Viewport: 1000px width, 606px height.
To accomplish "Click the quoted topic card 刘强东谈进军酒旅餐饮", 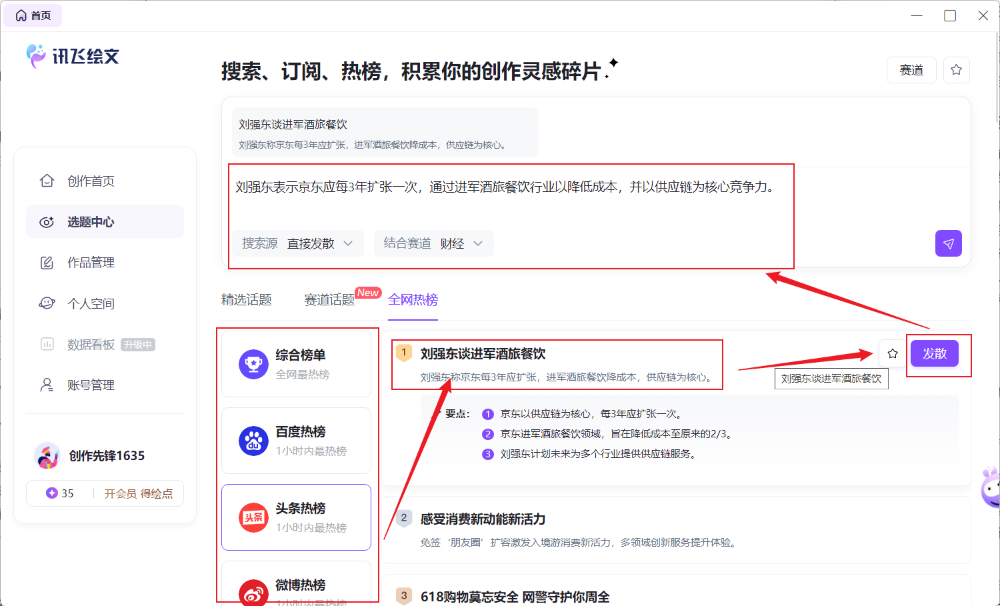I will (385, 133).
